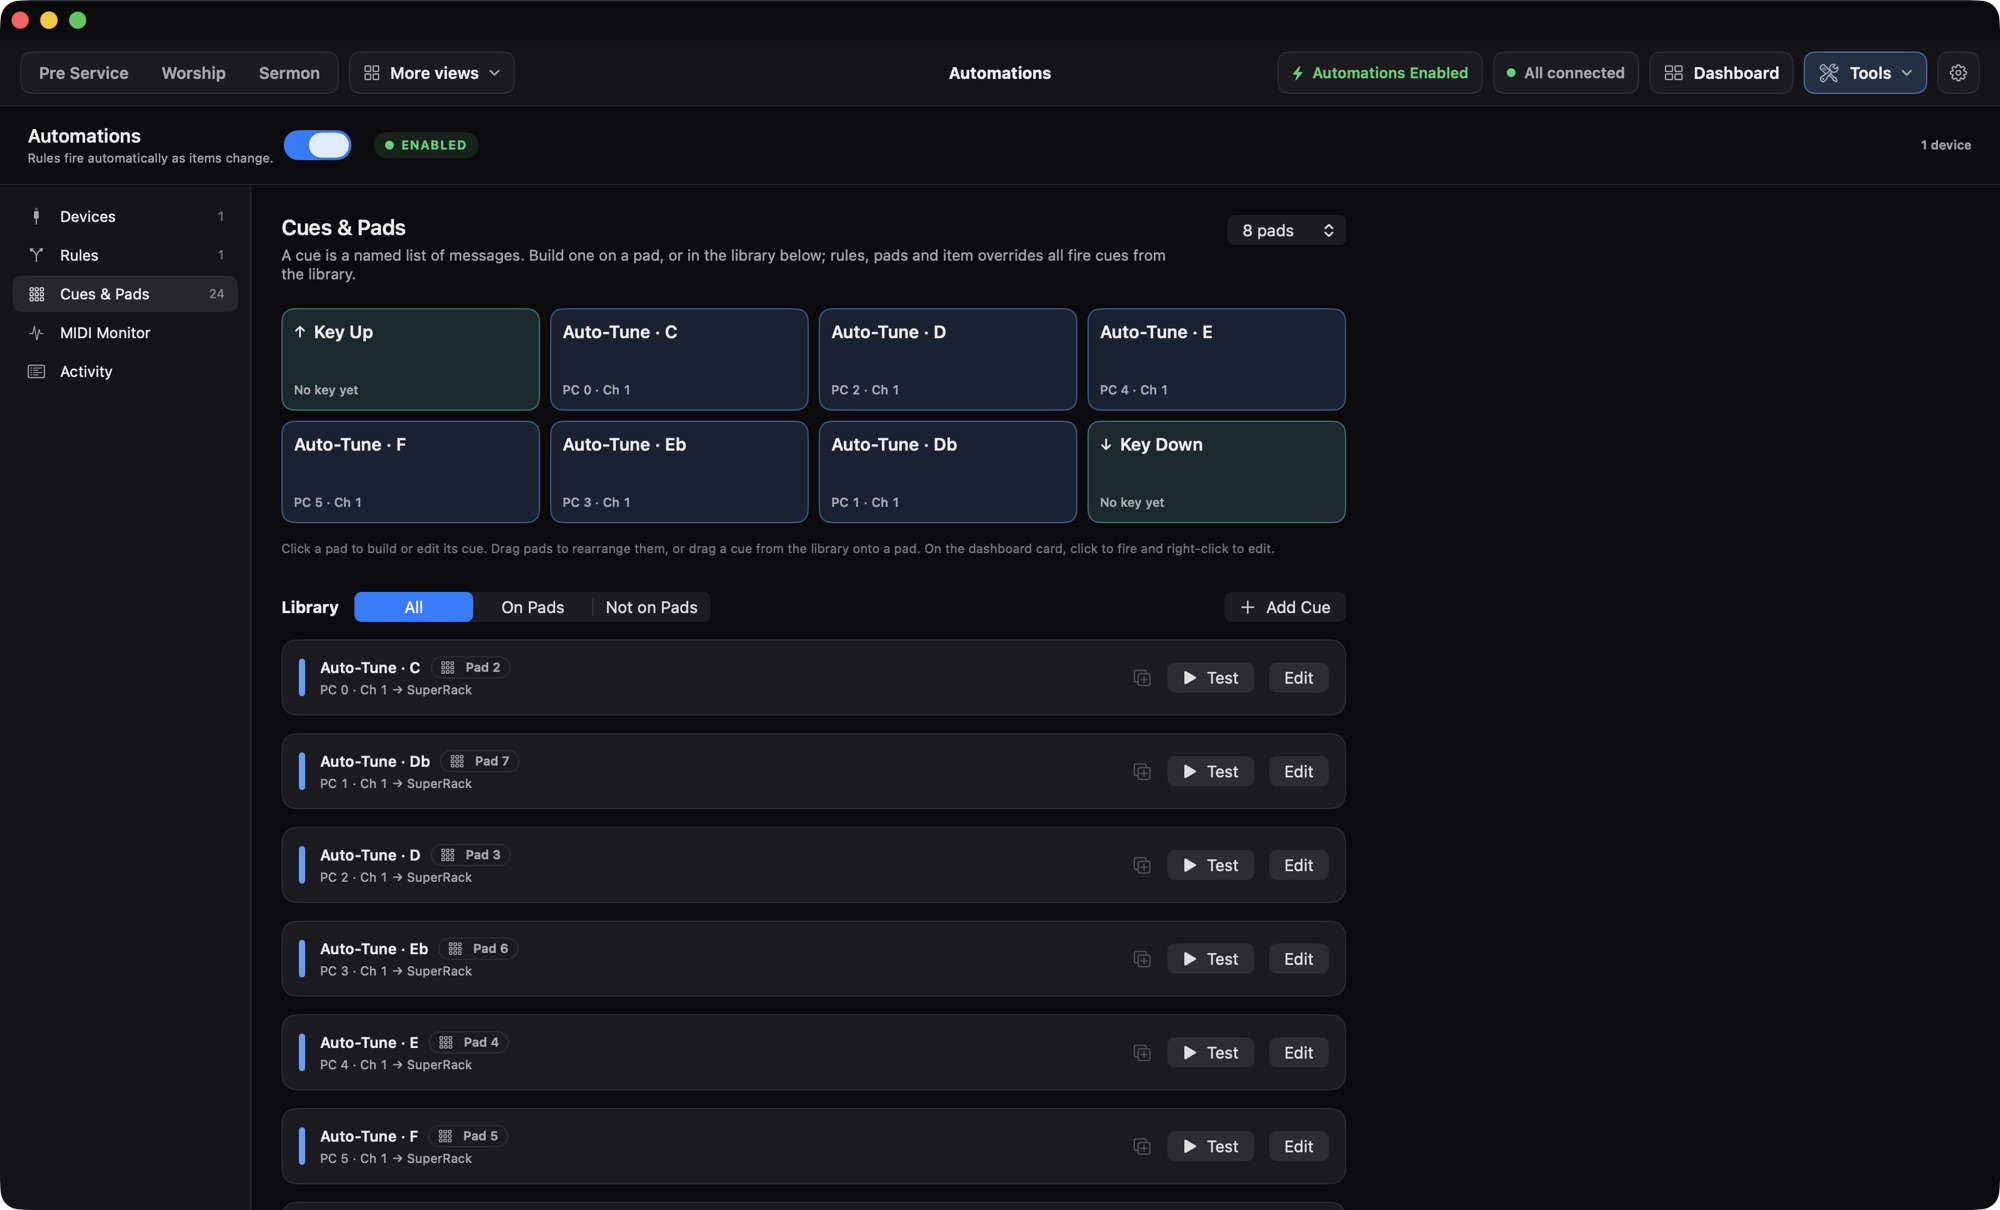Test the Auto-Tune · Eb cue
Image resolution: width=2000 pixels, height=1210 pixels.
point(1210,959)
